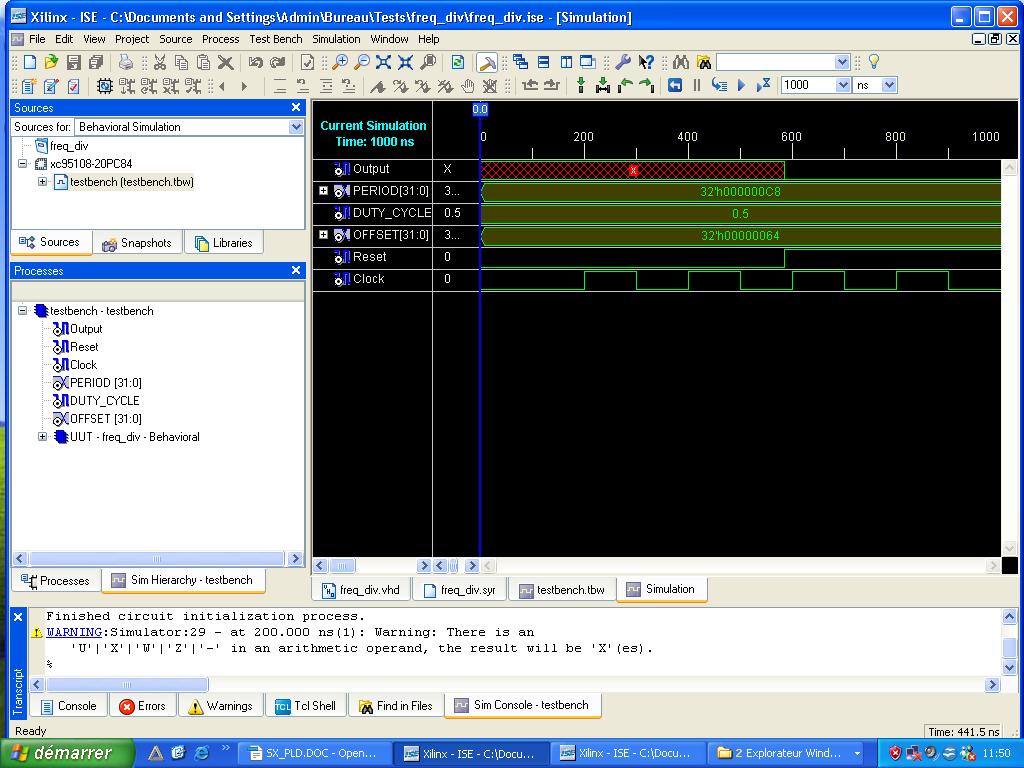1024x768 pixels.
Task: Click the Zoom Out magnifier icon
Action: (362, 62)
